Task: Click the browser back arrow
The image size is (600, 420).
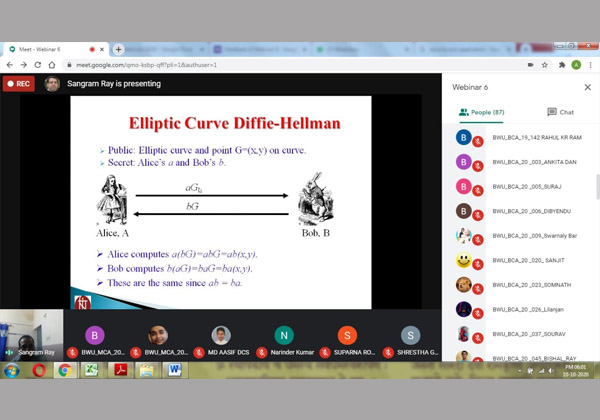Action: pos(10,65)
